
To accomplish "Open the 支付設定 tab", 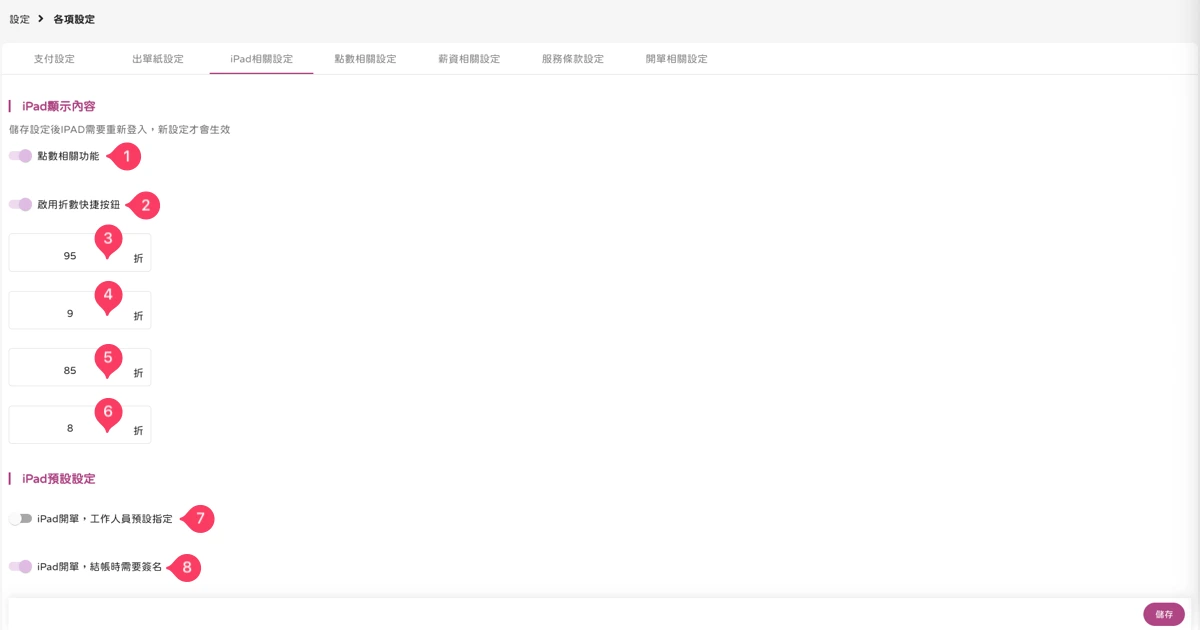I will point(54,59).
